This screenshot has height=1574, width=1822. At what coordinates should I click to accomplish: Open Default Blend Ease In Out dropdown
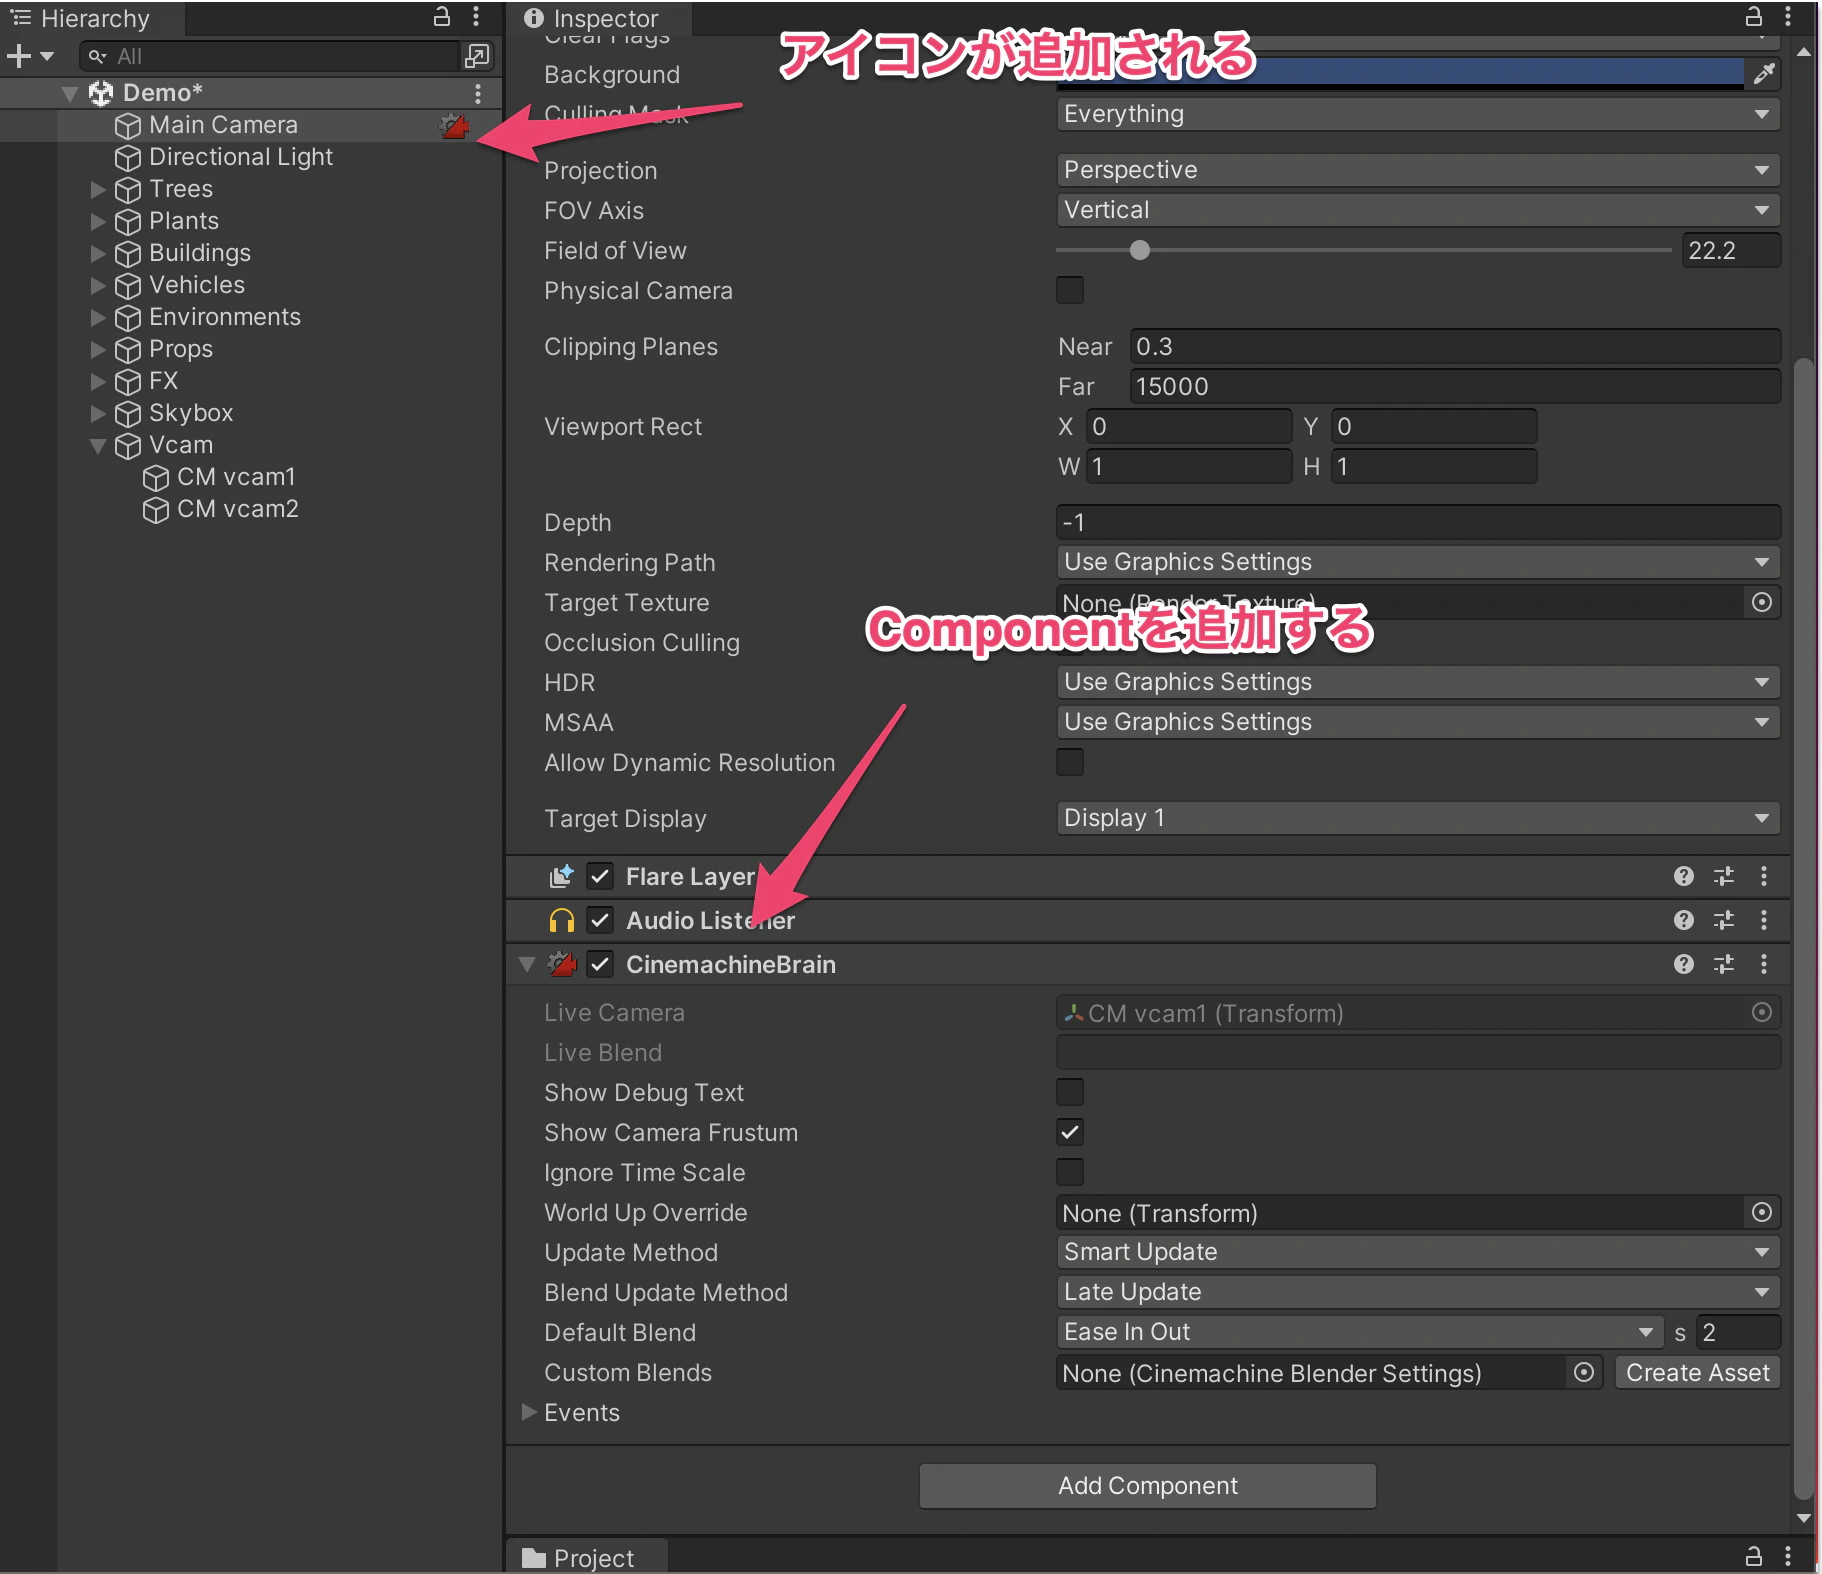(x=1360, y=1332)
